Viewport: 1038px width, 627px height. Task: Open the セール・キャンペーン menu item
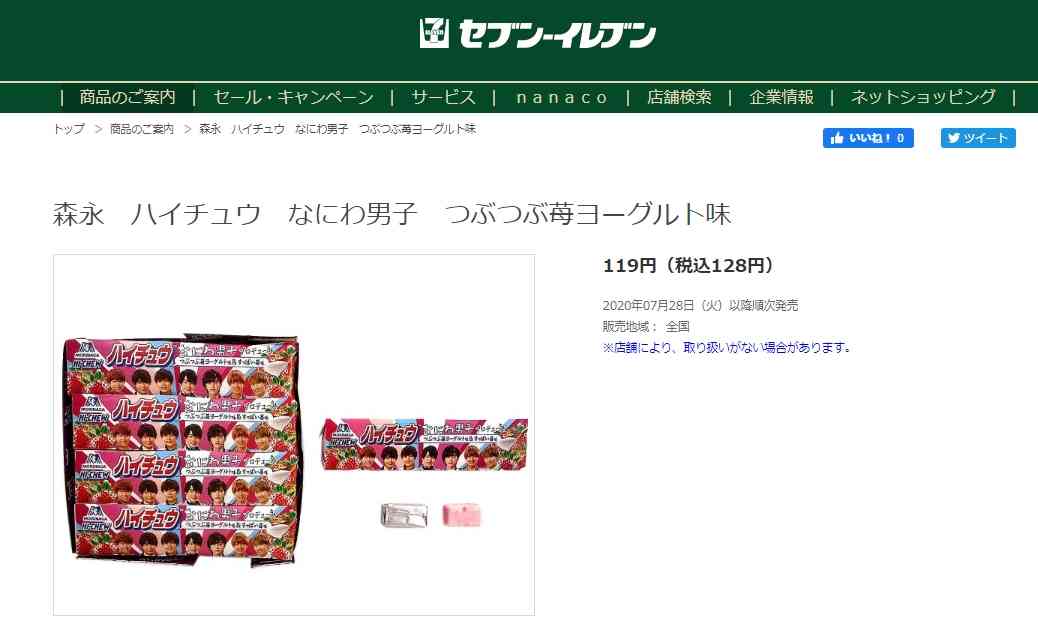[293, 97]
